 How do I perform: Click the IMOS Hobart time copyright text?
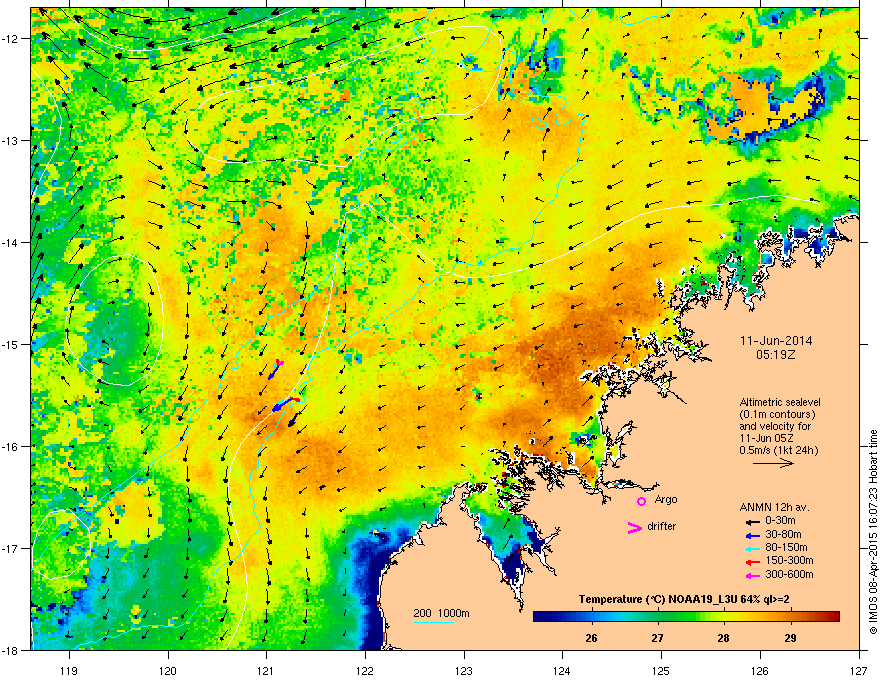pos(873,532)
